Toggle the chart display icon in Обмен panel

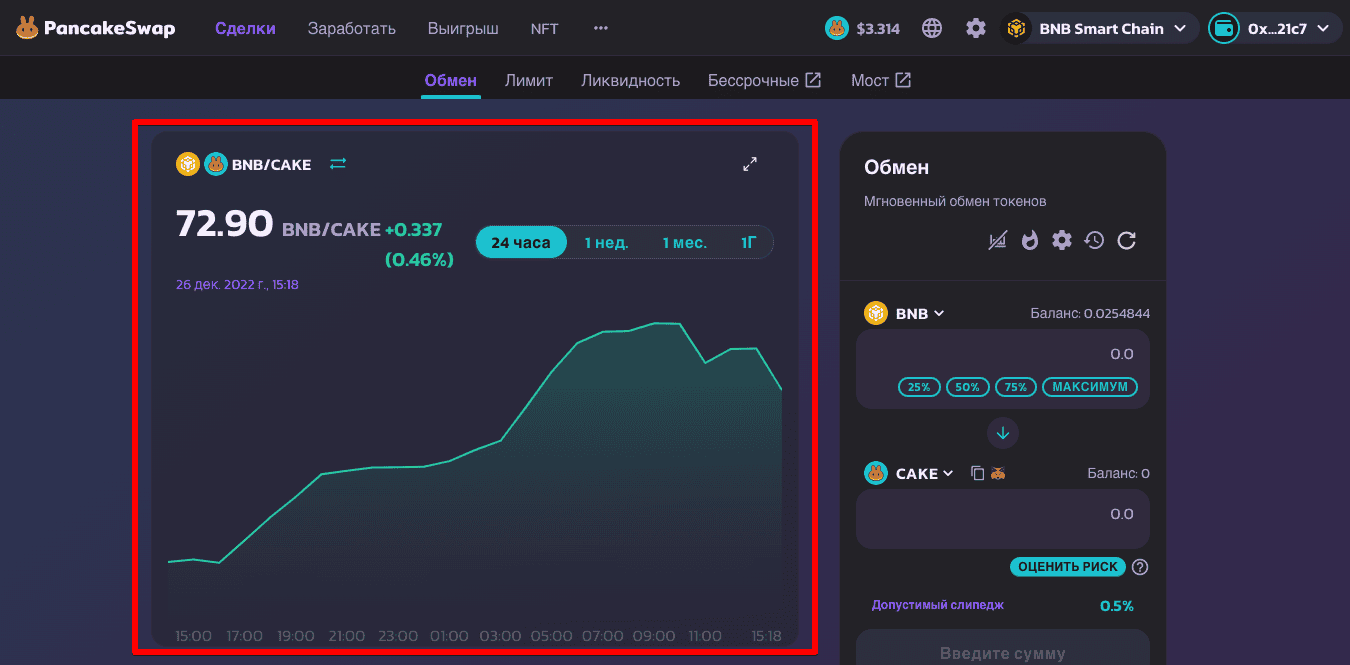click(997, 240)
